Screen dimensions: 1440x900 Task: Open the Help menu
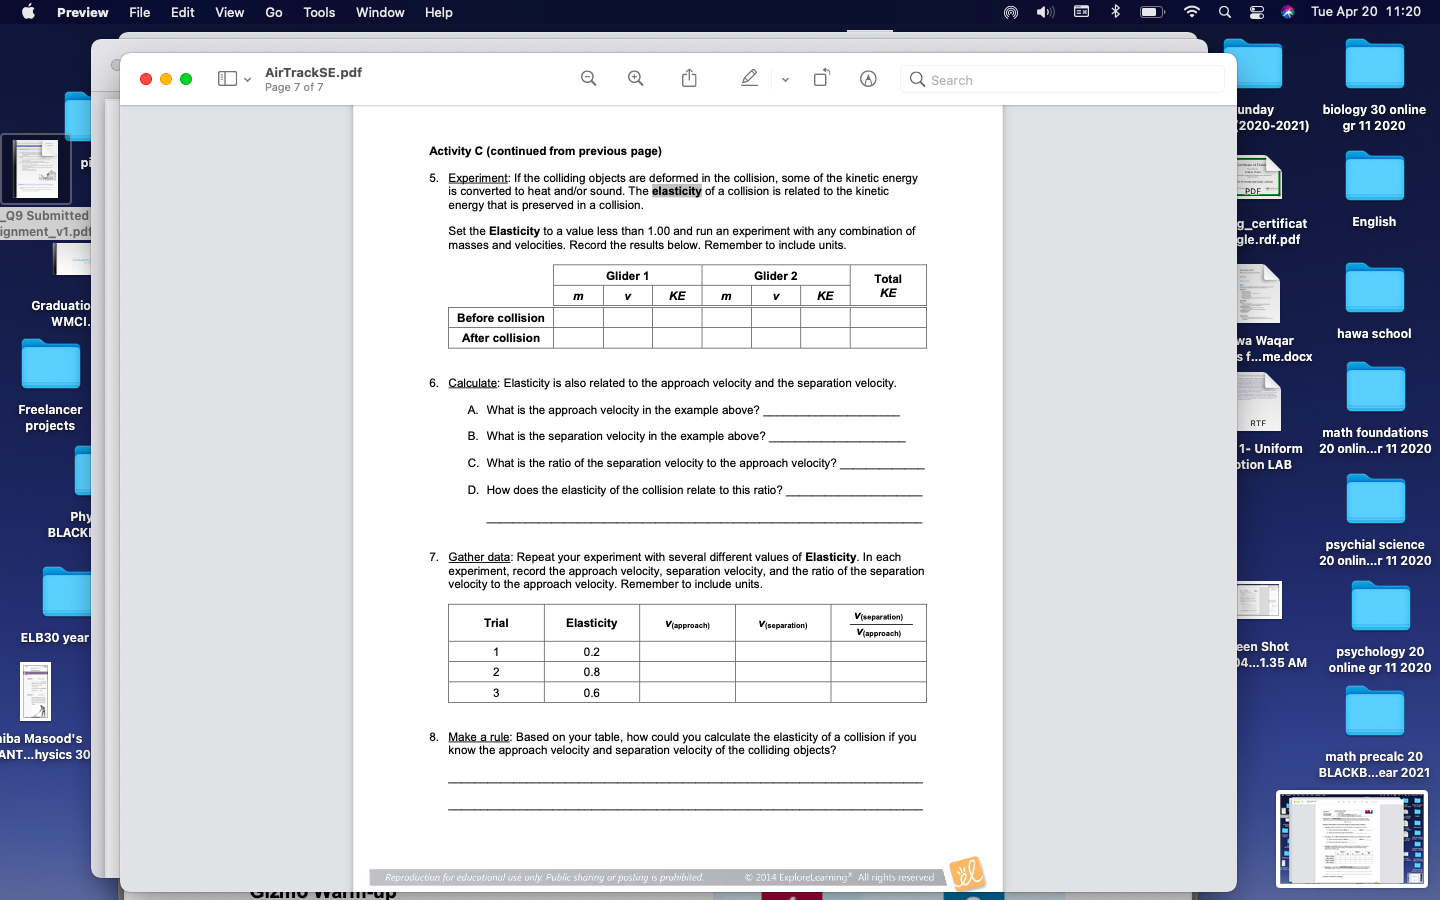[439, 12]
